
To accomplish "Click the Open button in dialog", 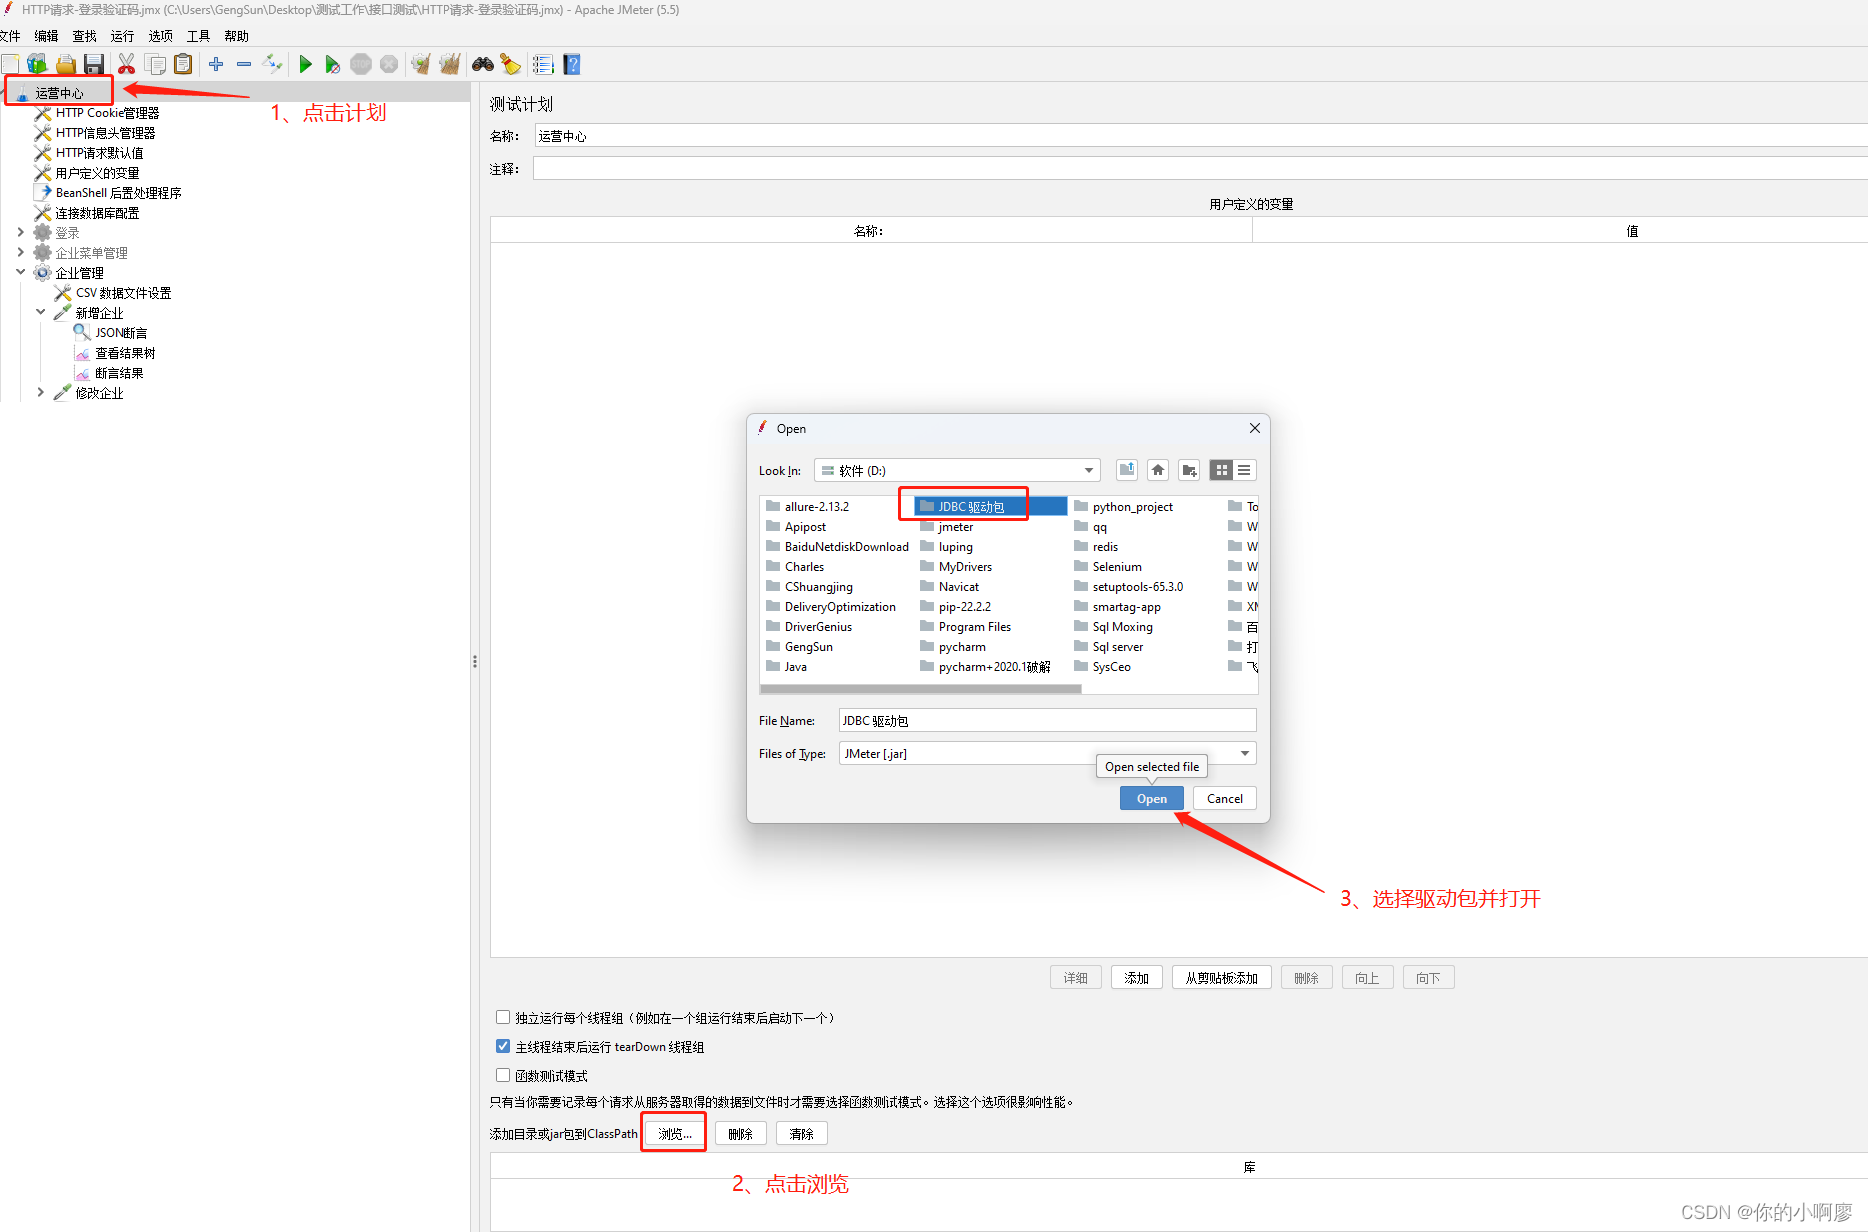I will pos(1151,798).
